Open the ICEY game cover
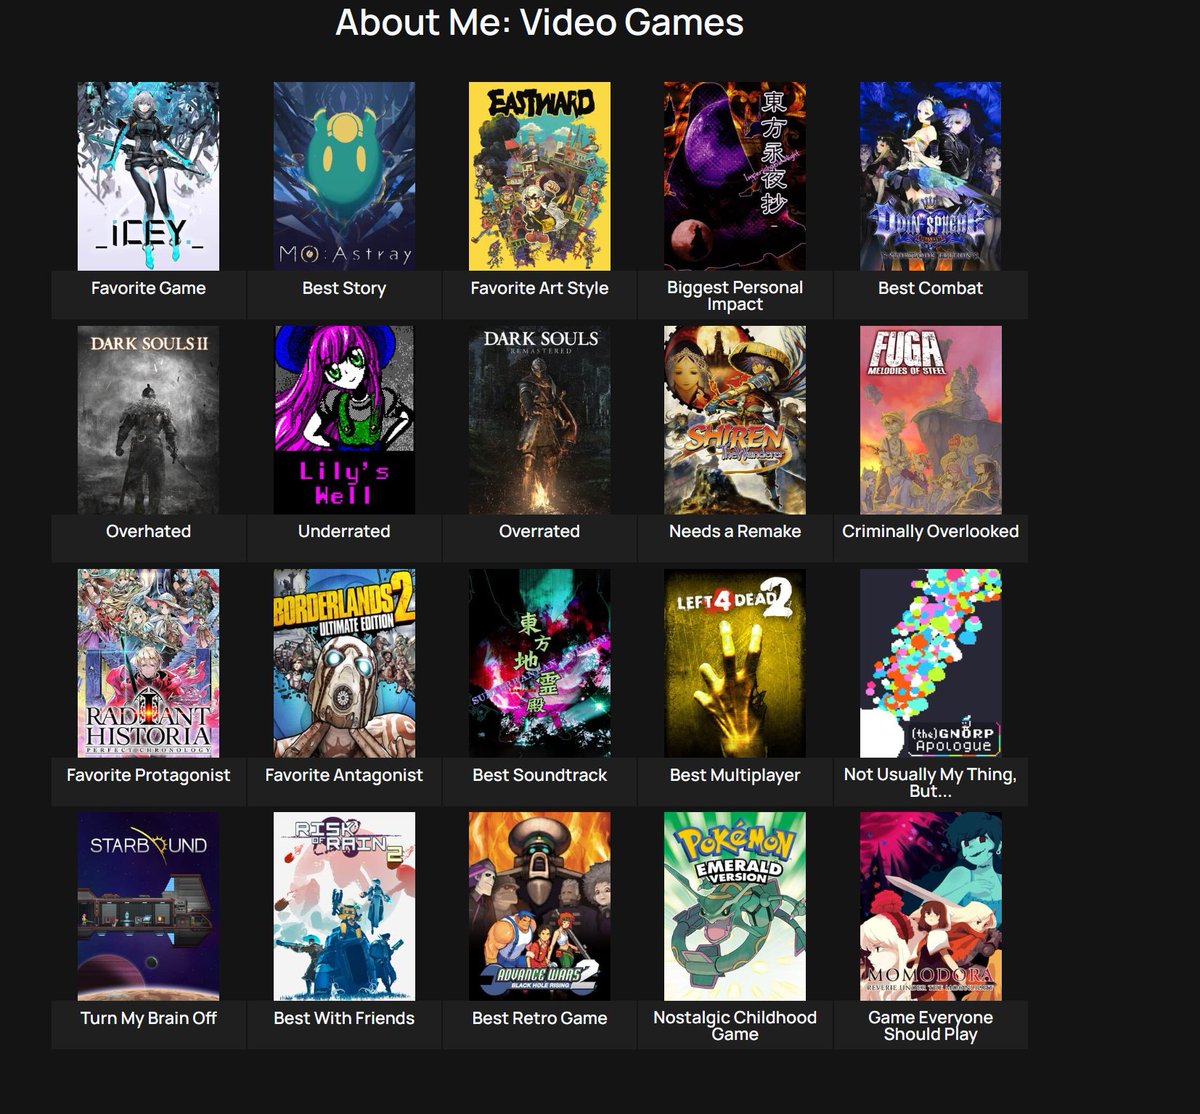The height and width of the screenshot is (1114, 1200). pyautogui.click(x=148, y=176)
